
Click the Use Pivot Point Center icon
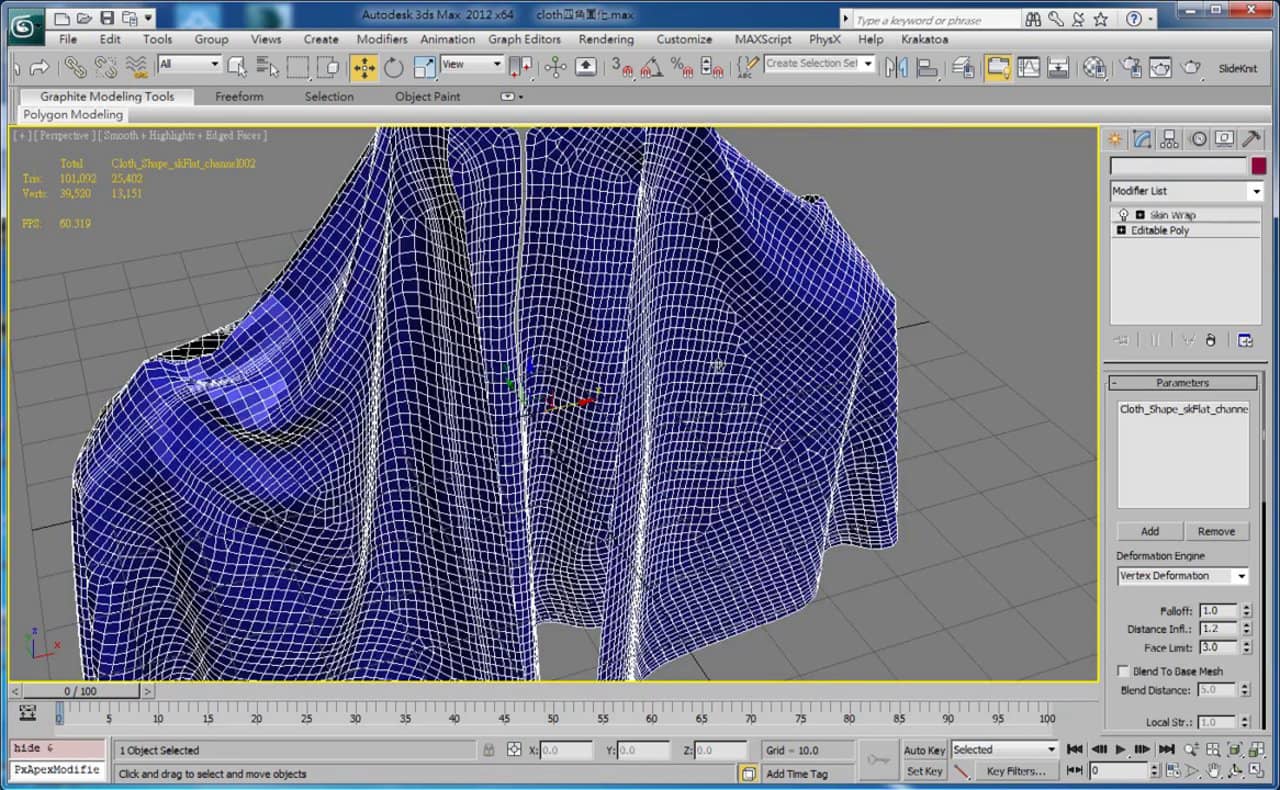520,68
